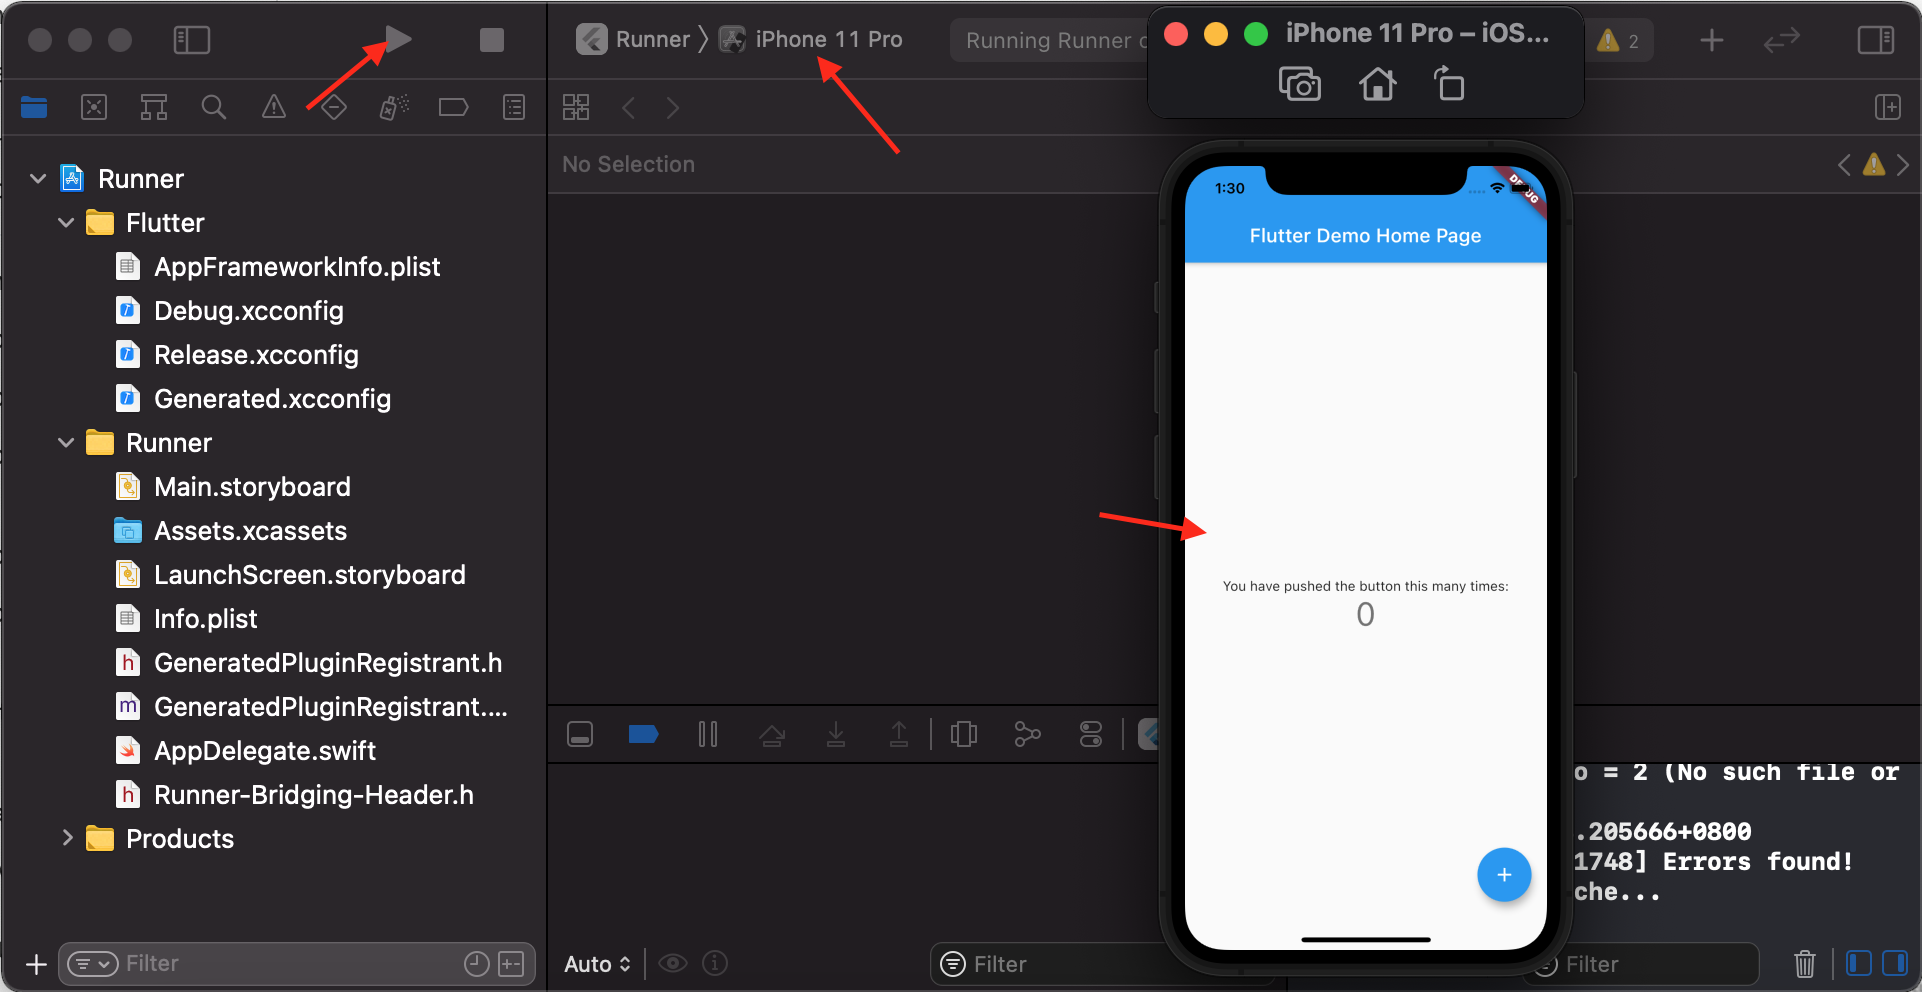Image resolution: width=1922 pixels, height=992 pixels.
Task: Toggle the console pane
Action: point(1895,964)
